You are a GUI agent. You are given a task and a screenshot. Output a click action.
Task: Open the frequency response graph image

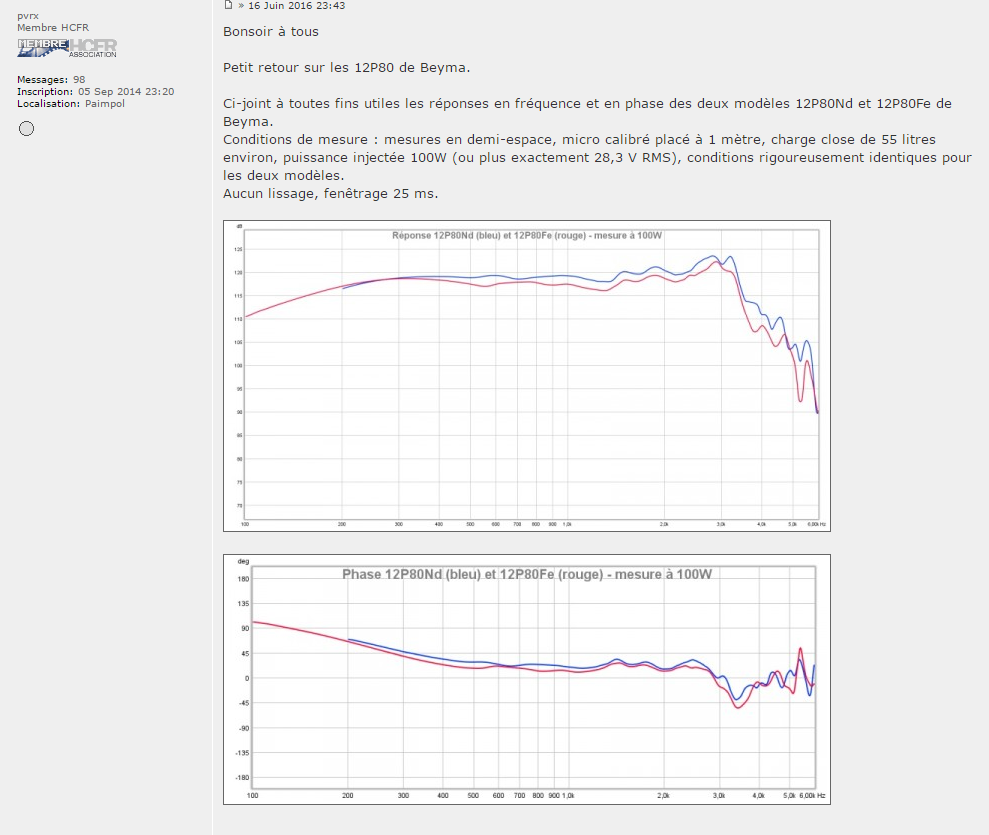point(527,376)
